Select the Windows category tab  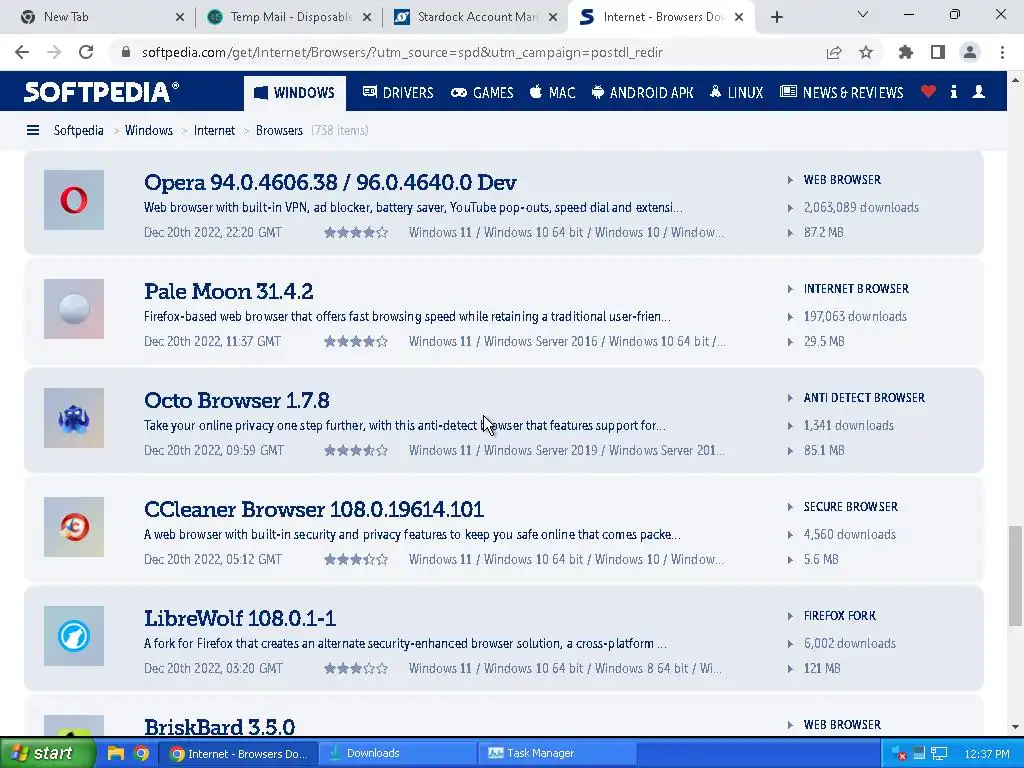pos(295,93)
